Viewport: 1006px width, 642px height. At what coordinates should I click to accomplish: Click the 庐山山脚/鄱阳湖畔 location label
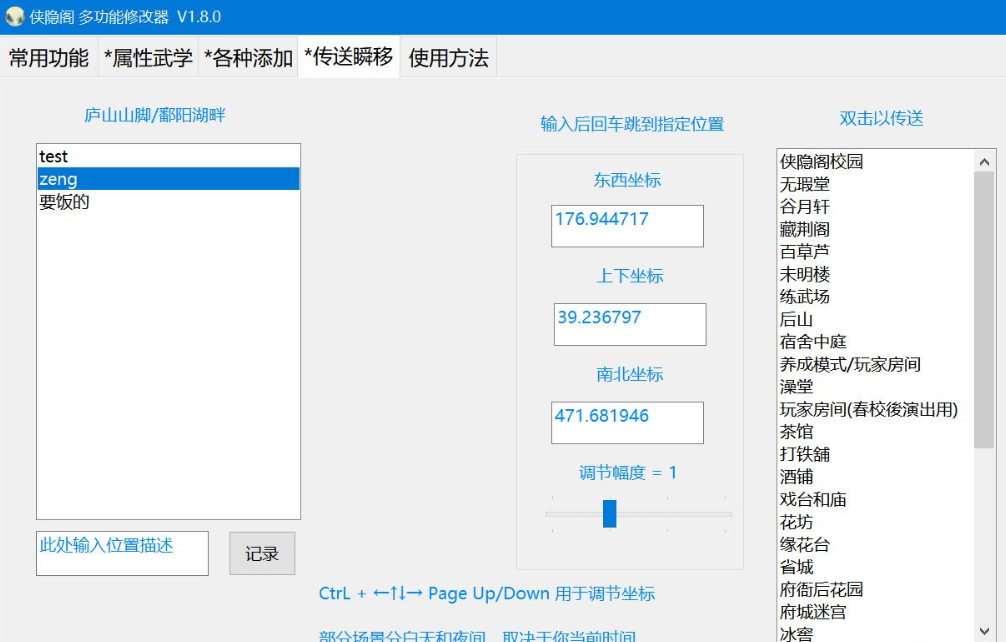[155, 115]
